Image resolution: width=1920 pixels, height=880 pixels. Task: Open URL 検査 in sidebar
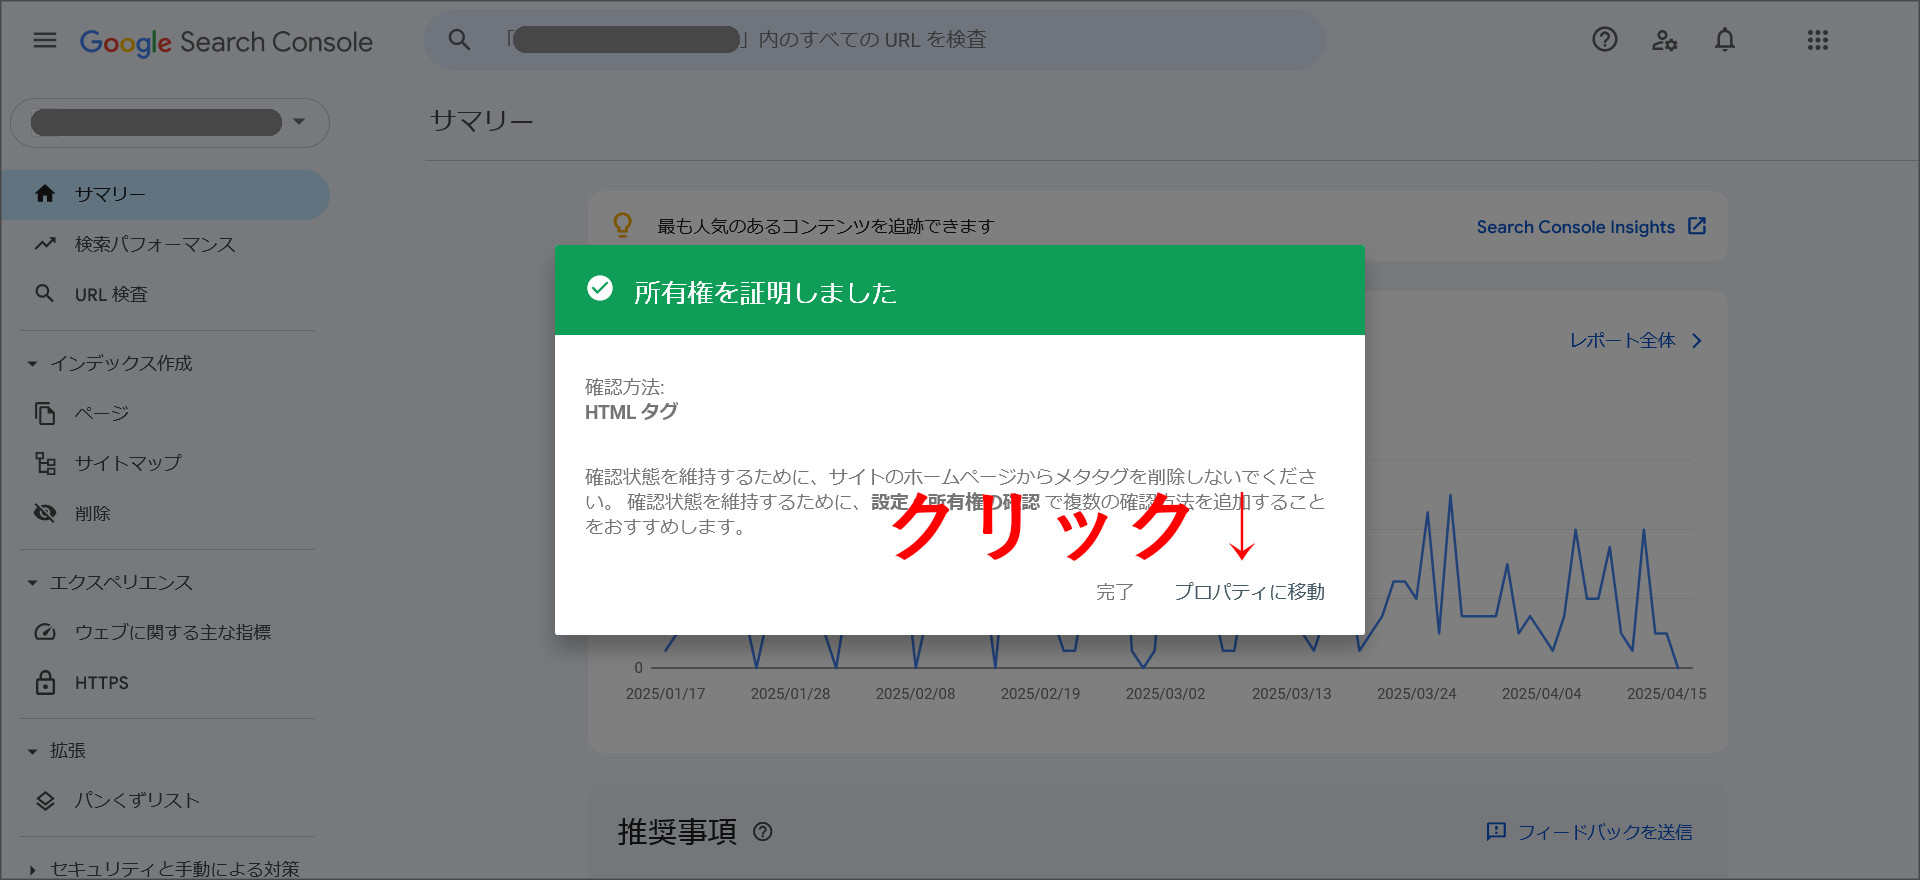[x=111, y=294]
